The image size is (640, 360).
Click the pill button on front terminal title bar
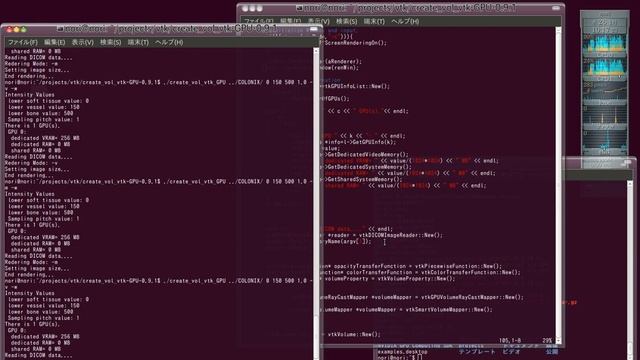[x=313, y=29]
